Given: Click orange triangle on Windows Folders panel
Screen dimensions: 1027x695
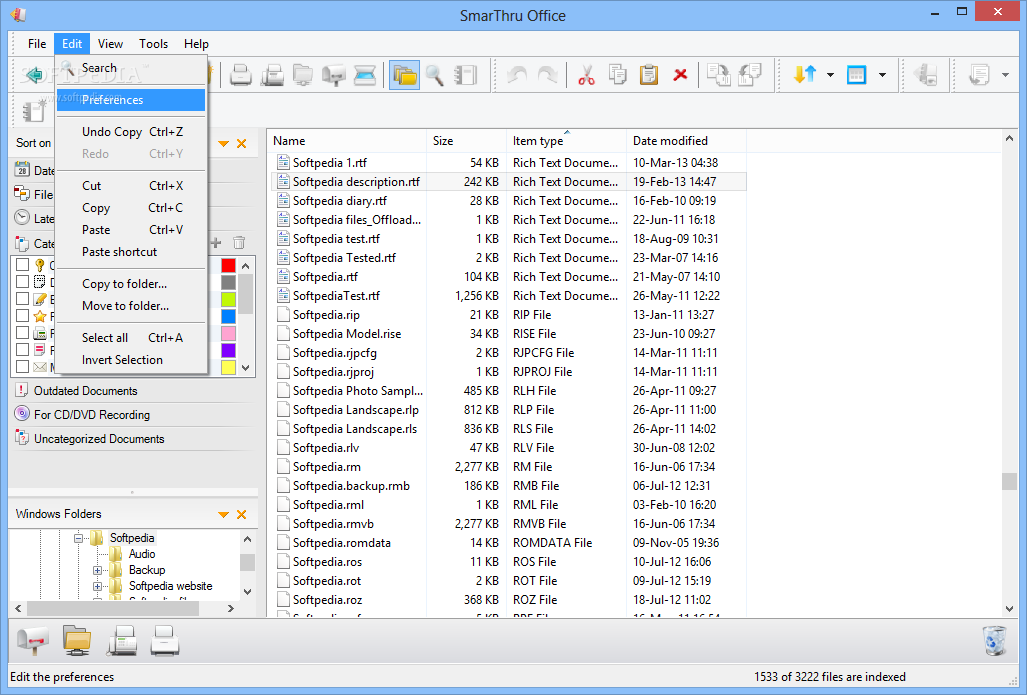Looking at the screenshot, I should pyautogui.click(x=223, y=515).
